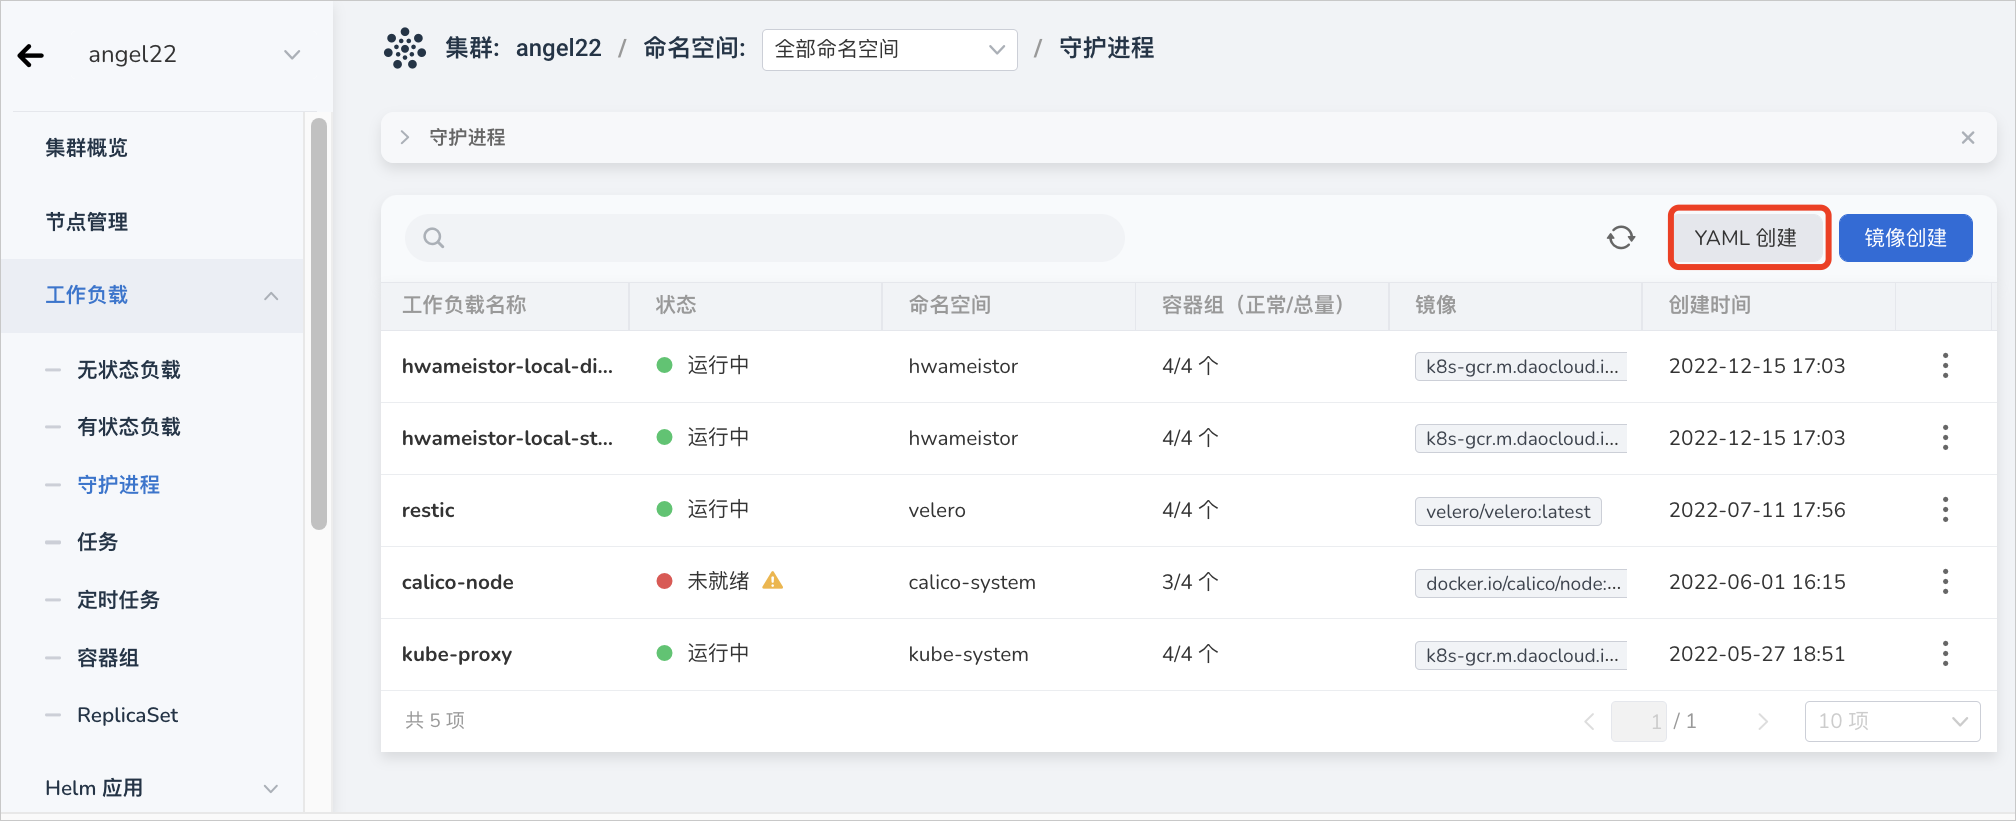Click the 创建时间 column header
This screenshot has height=821, width=2016.
click(x=1710, y=305)
